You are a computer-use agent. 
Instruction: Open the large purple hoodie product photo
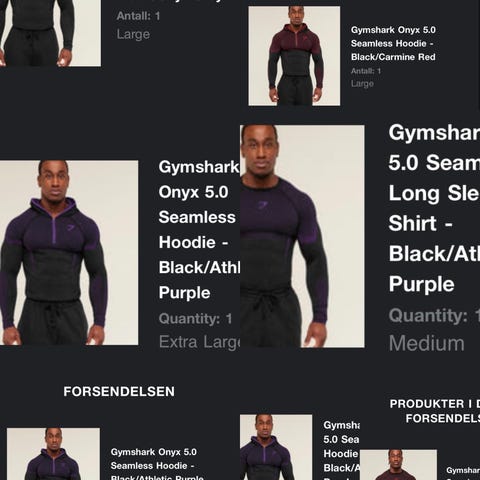coord(69,253)
